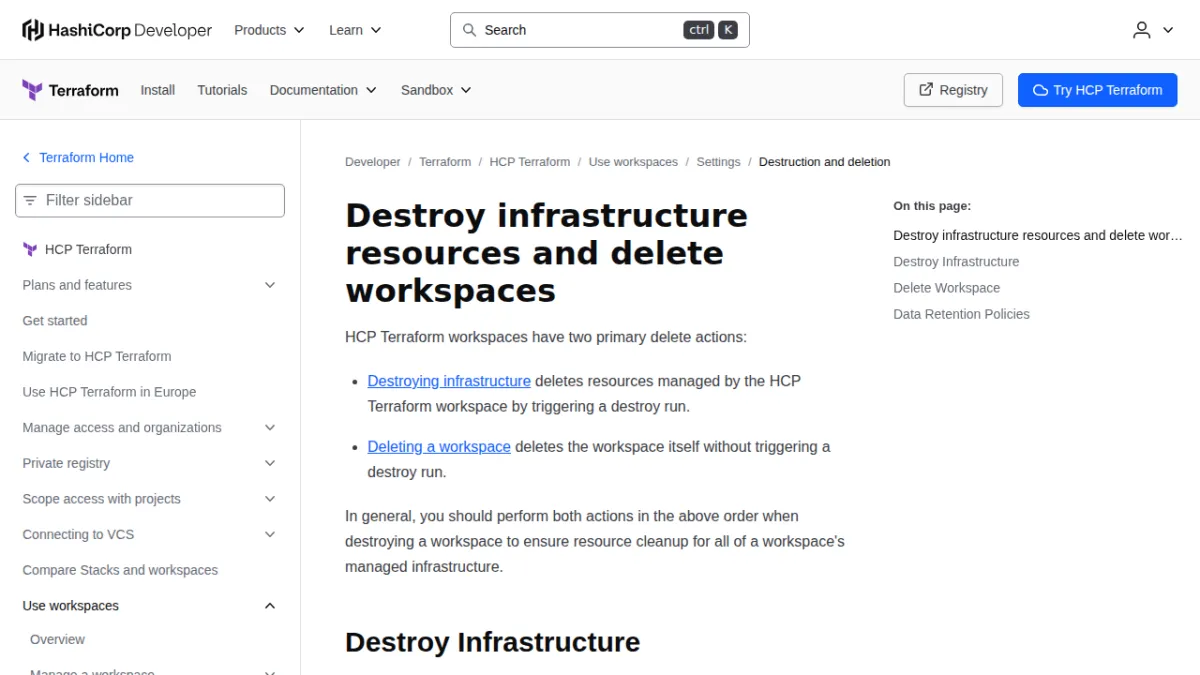Screen dimensions: 1200x675
Task: Collapse the Use workspaces section
Action: [270, 606]
